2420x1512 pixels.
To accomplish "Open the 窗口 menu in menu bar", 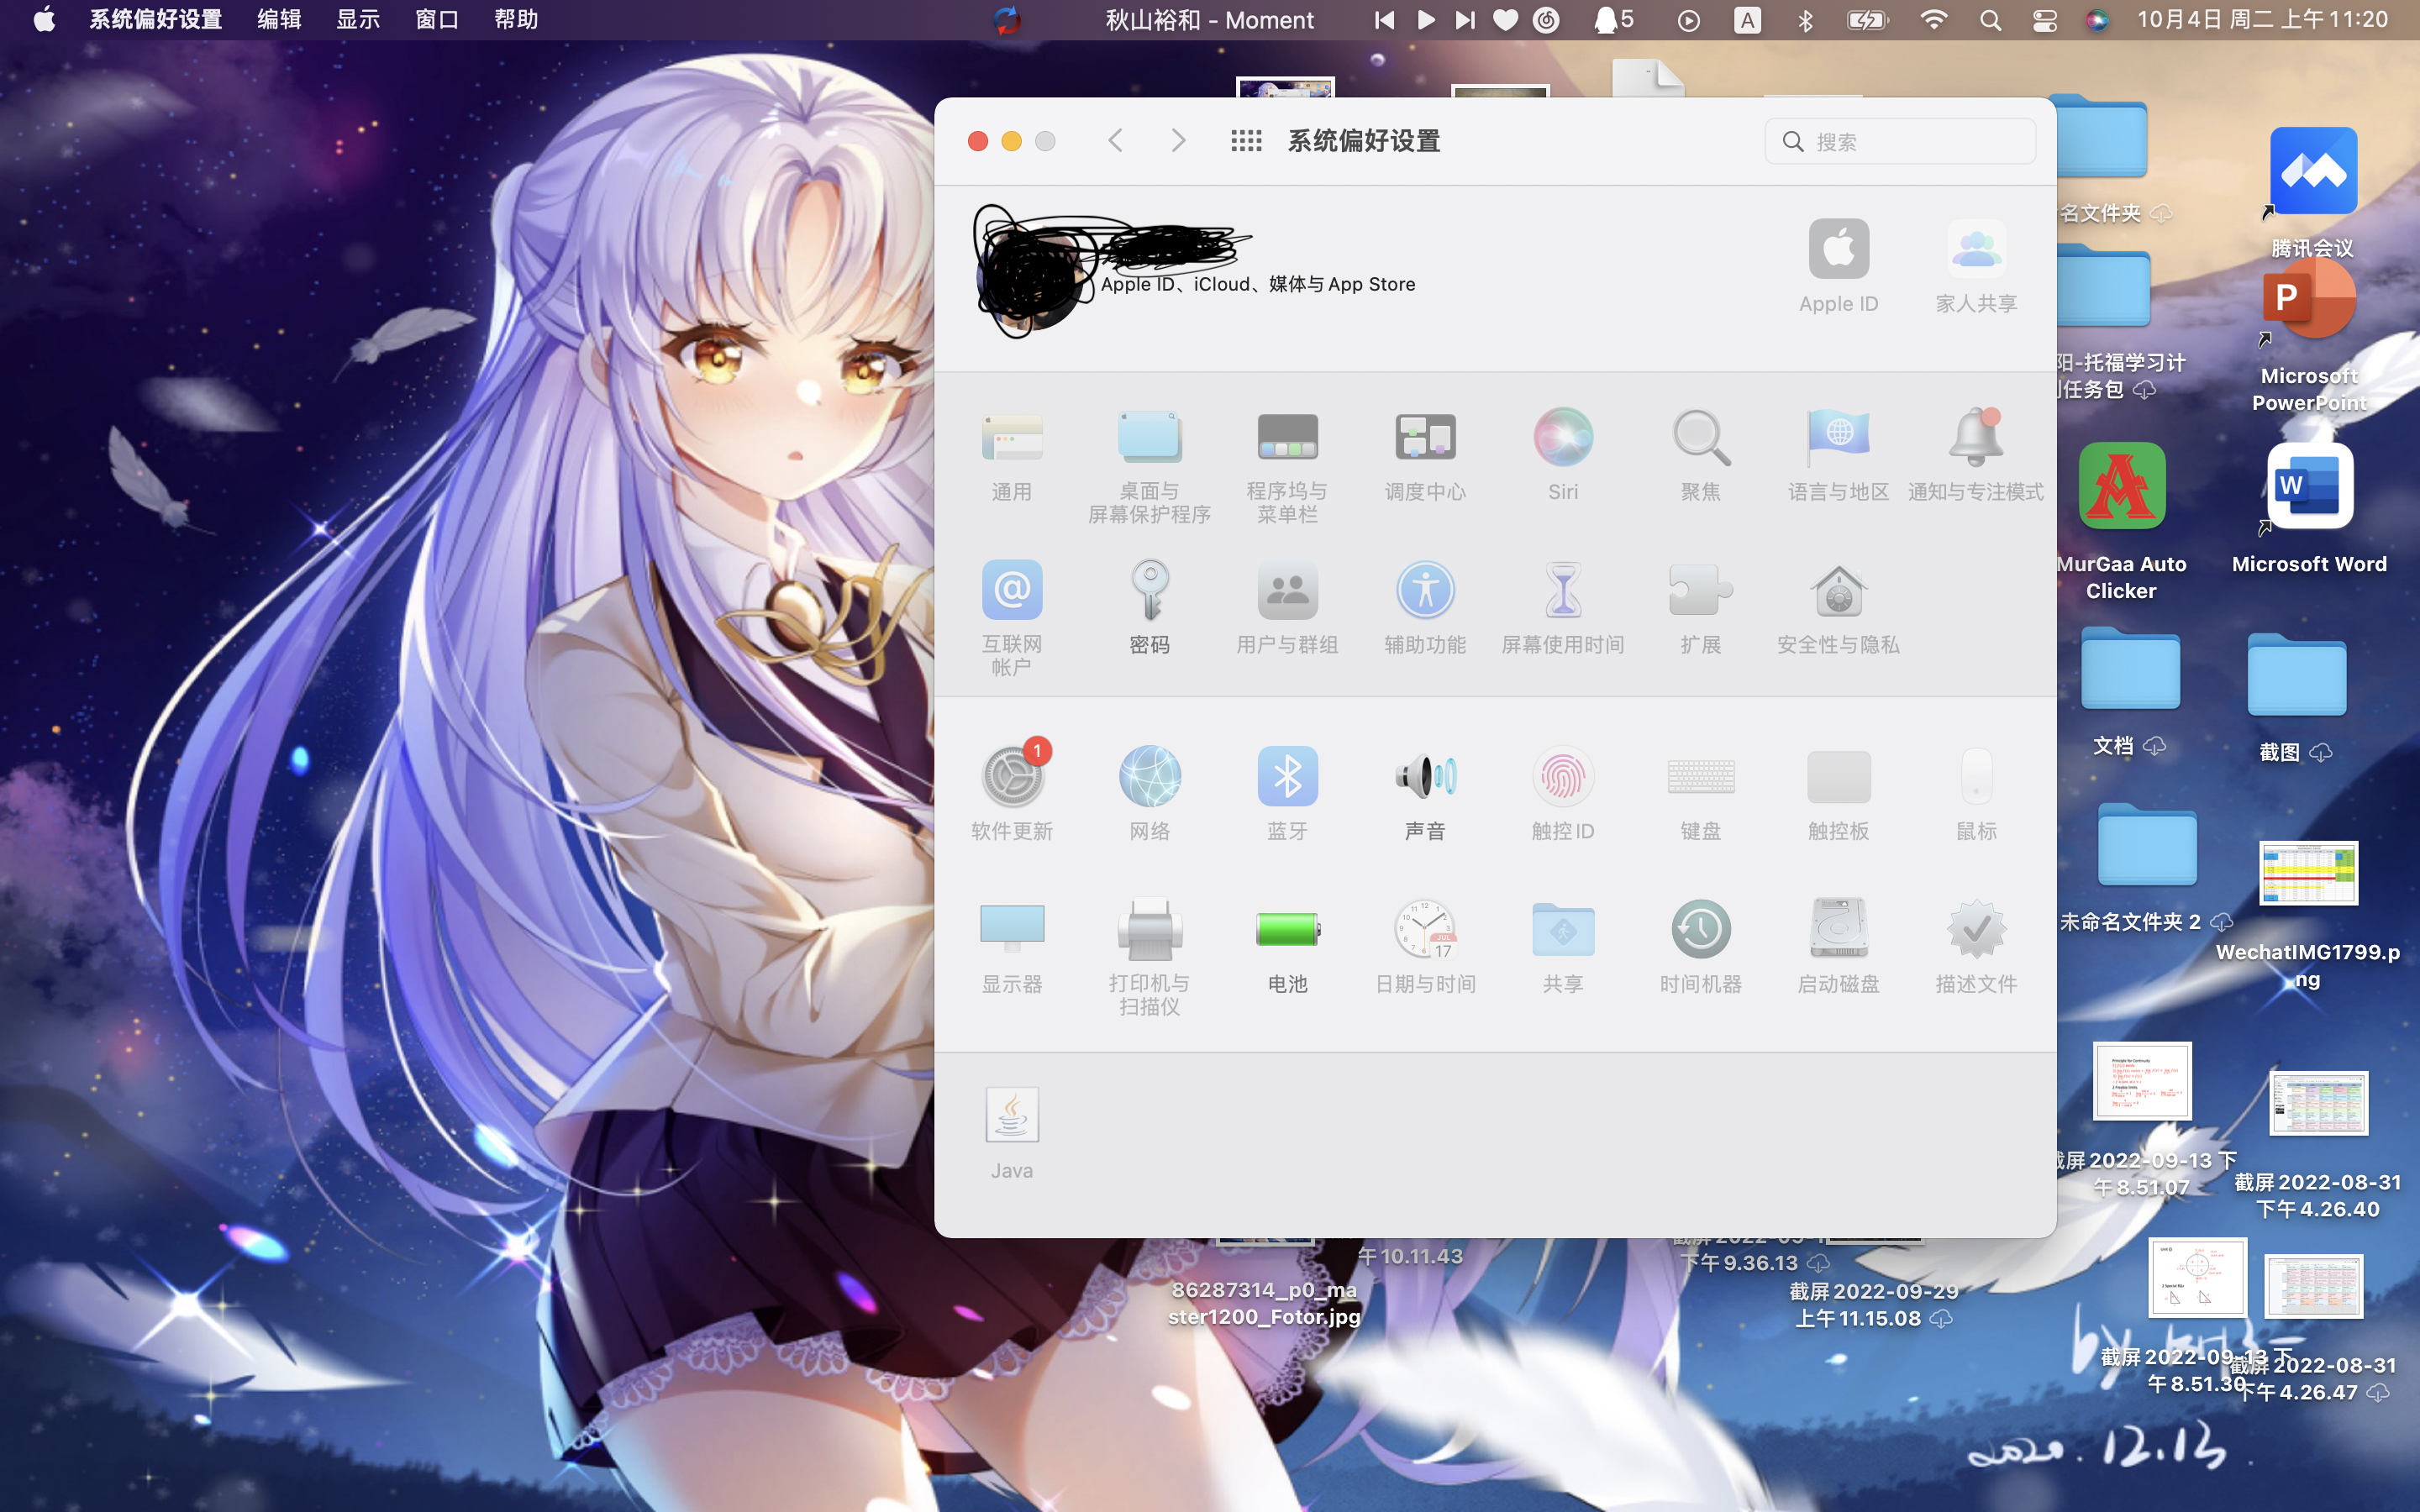I will (x=437, y=20).
